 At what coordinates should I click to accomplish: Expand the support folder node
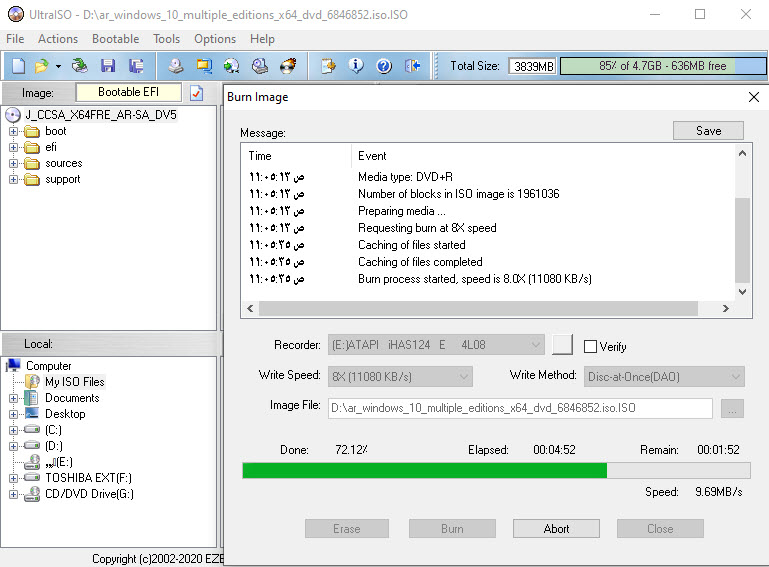pyautogui.click(x=13, y=180)
